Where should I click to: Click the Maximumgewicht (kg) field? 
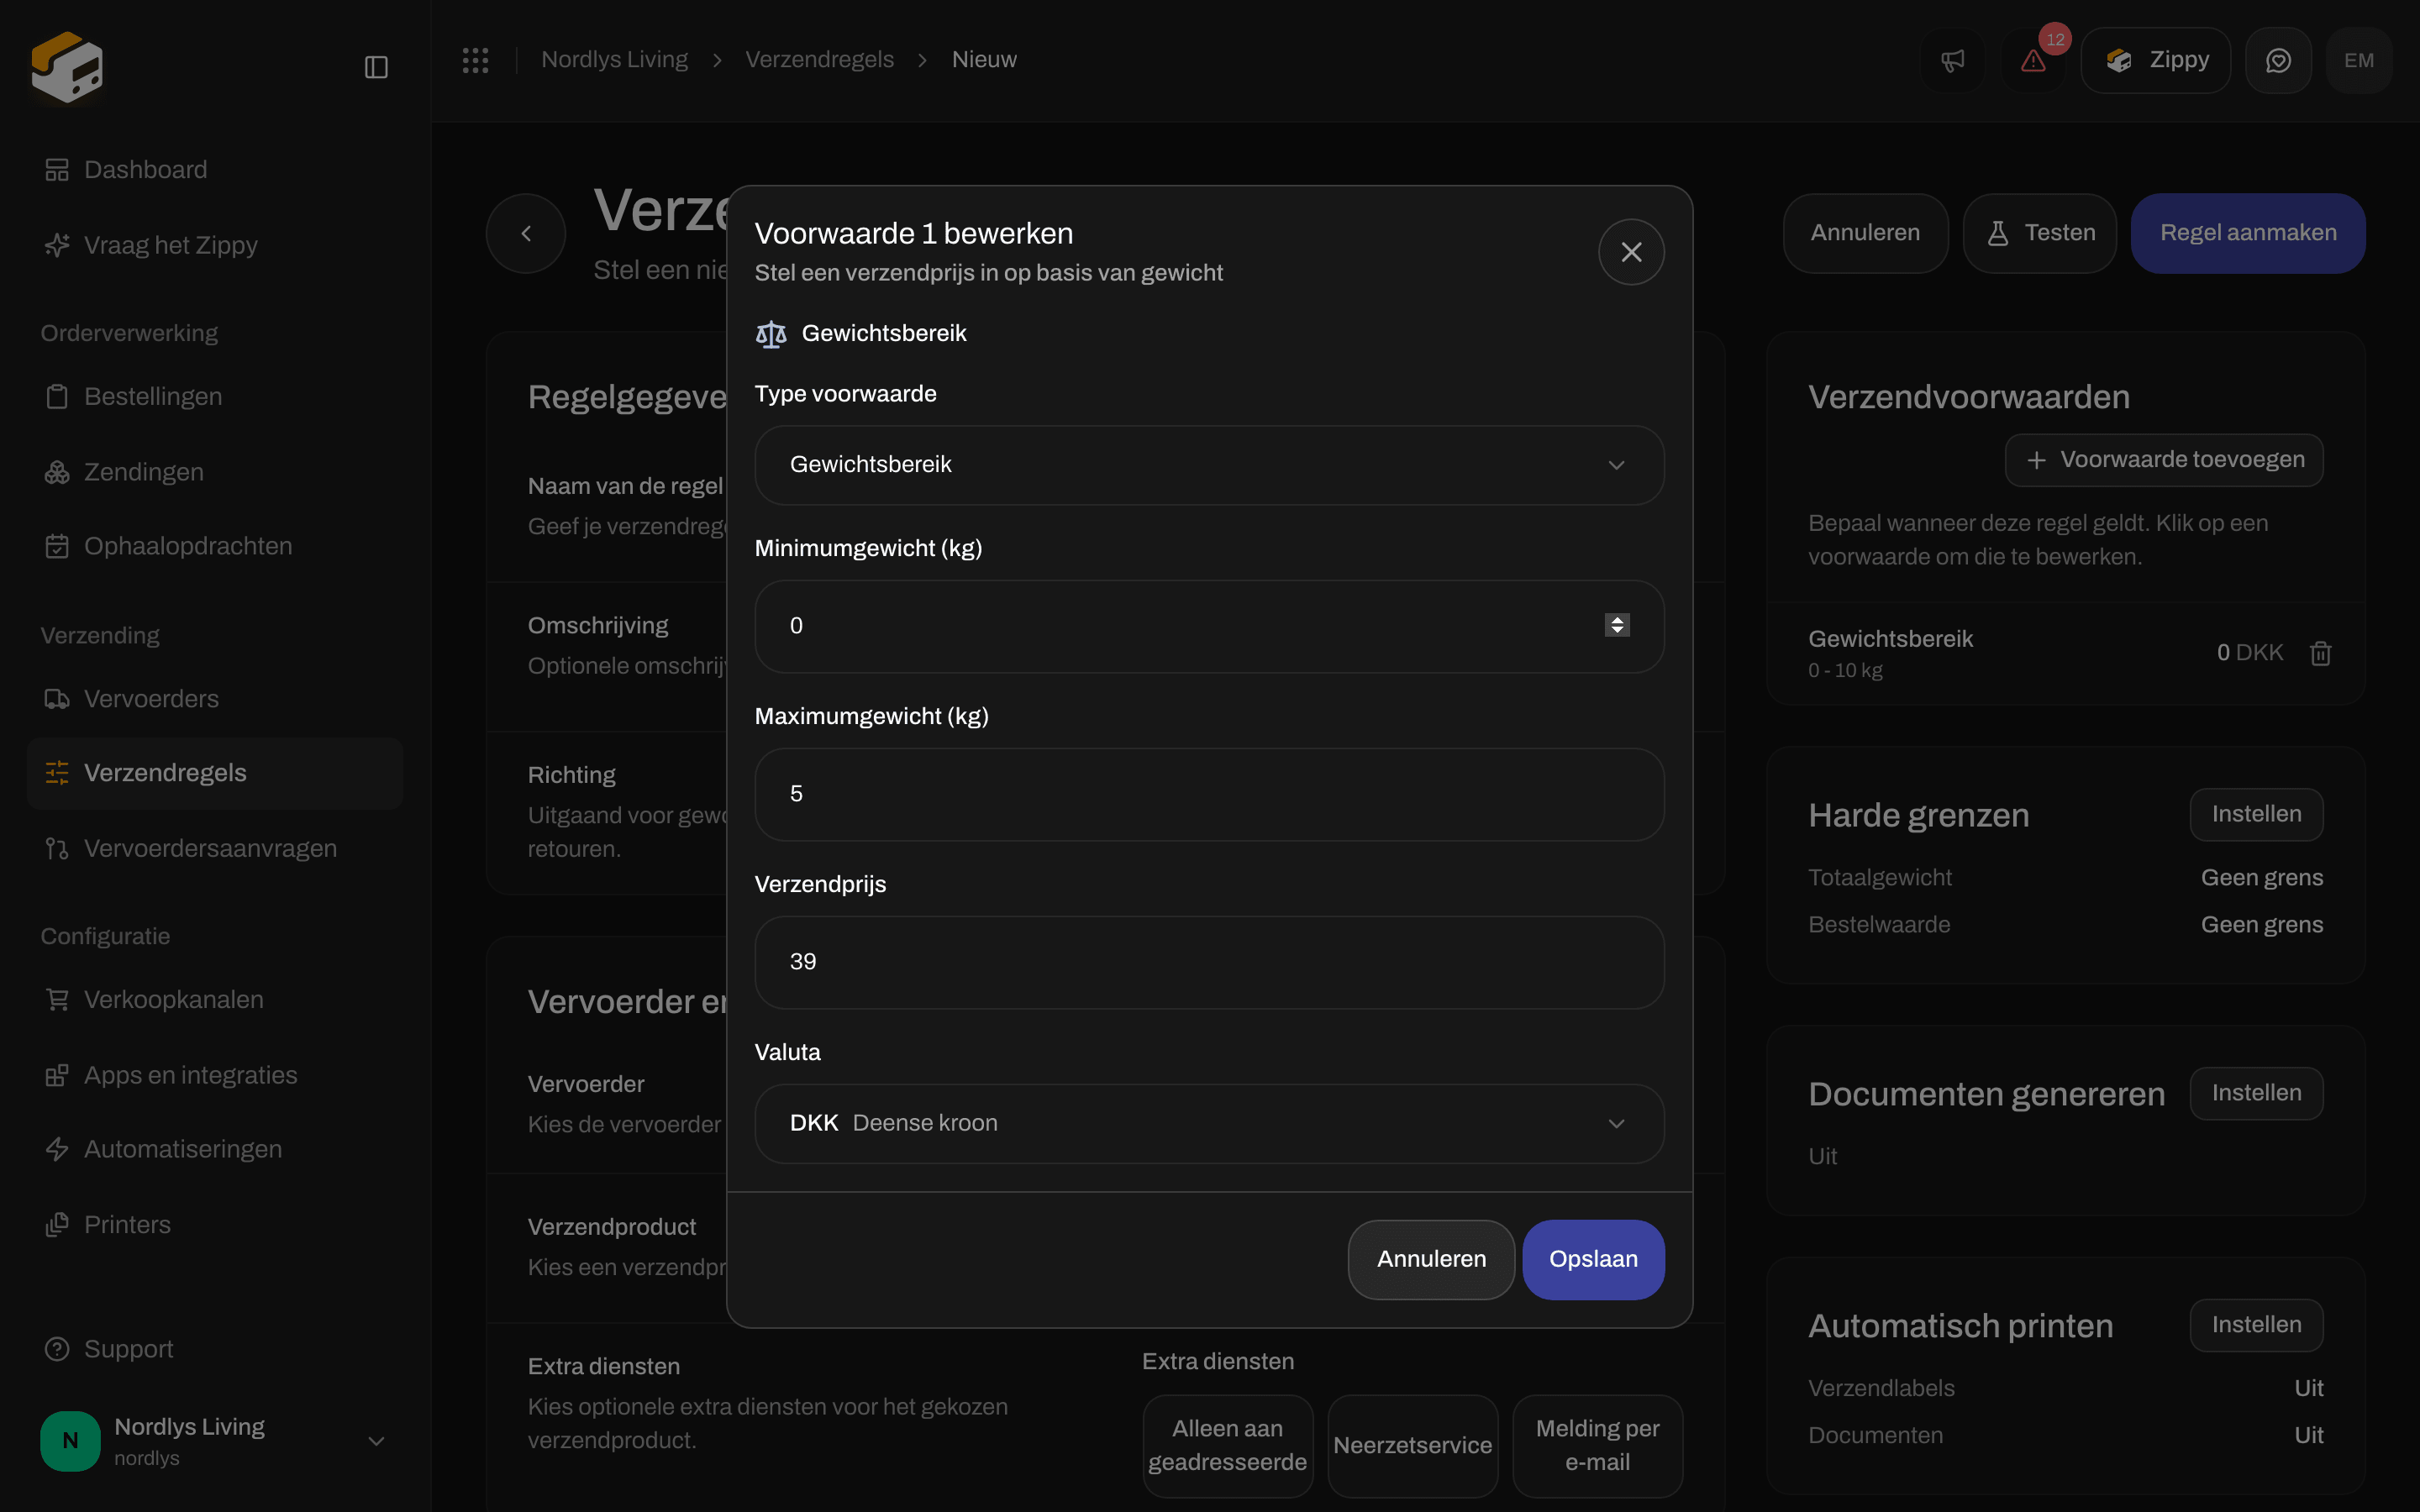(x=1209, y=794)
